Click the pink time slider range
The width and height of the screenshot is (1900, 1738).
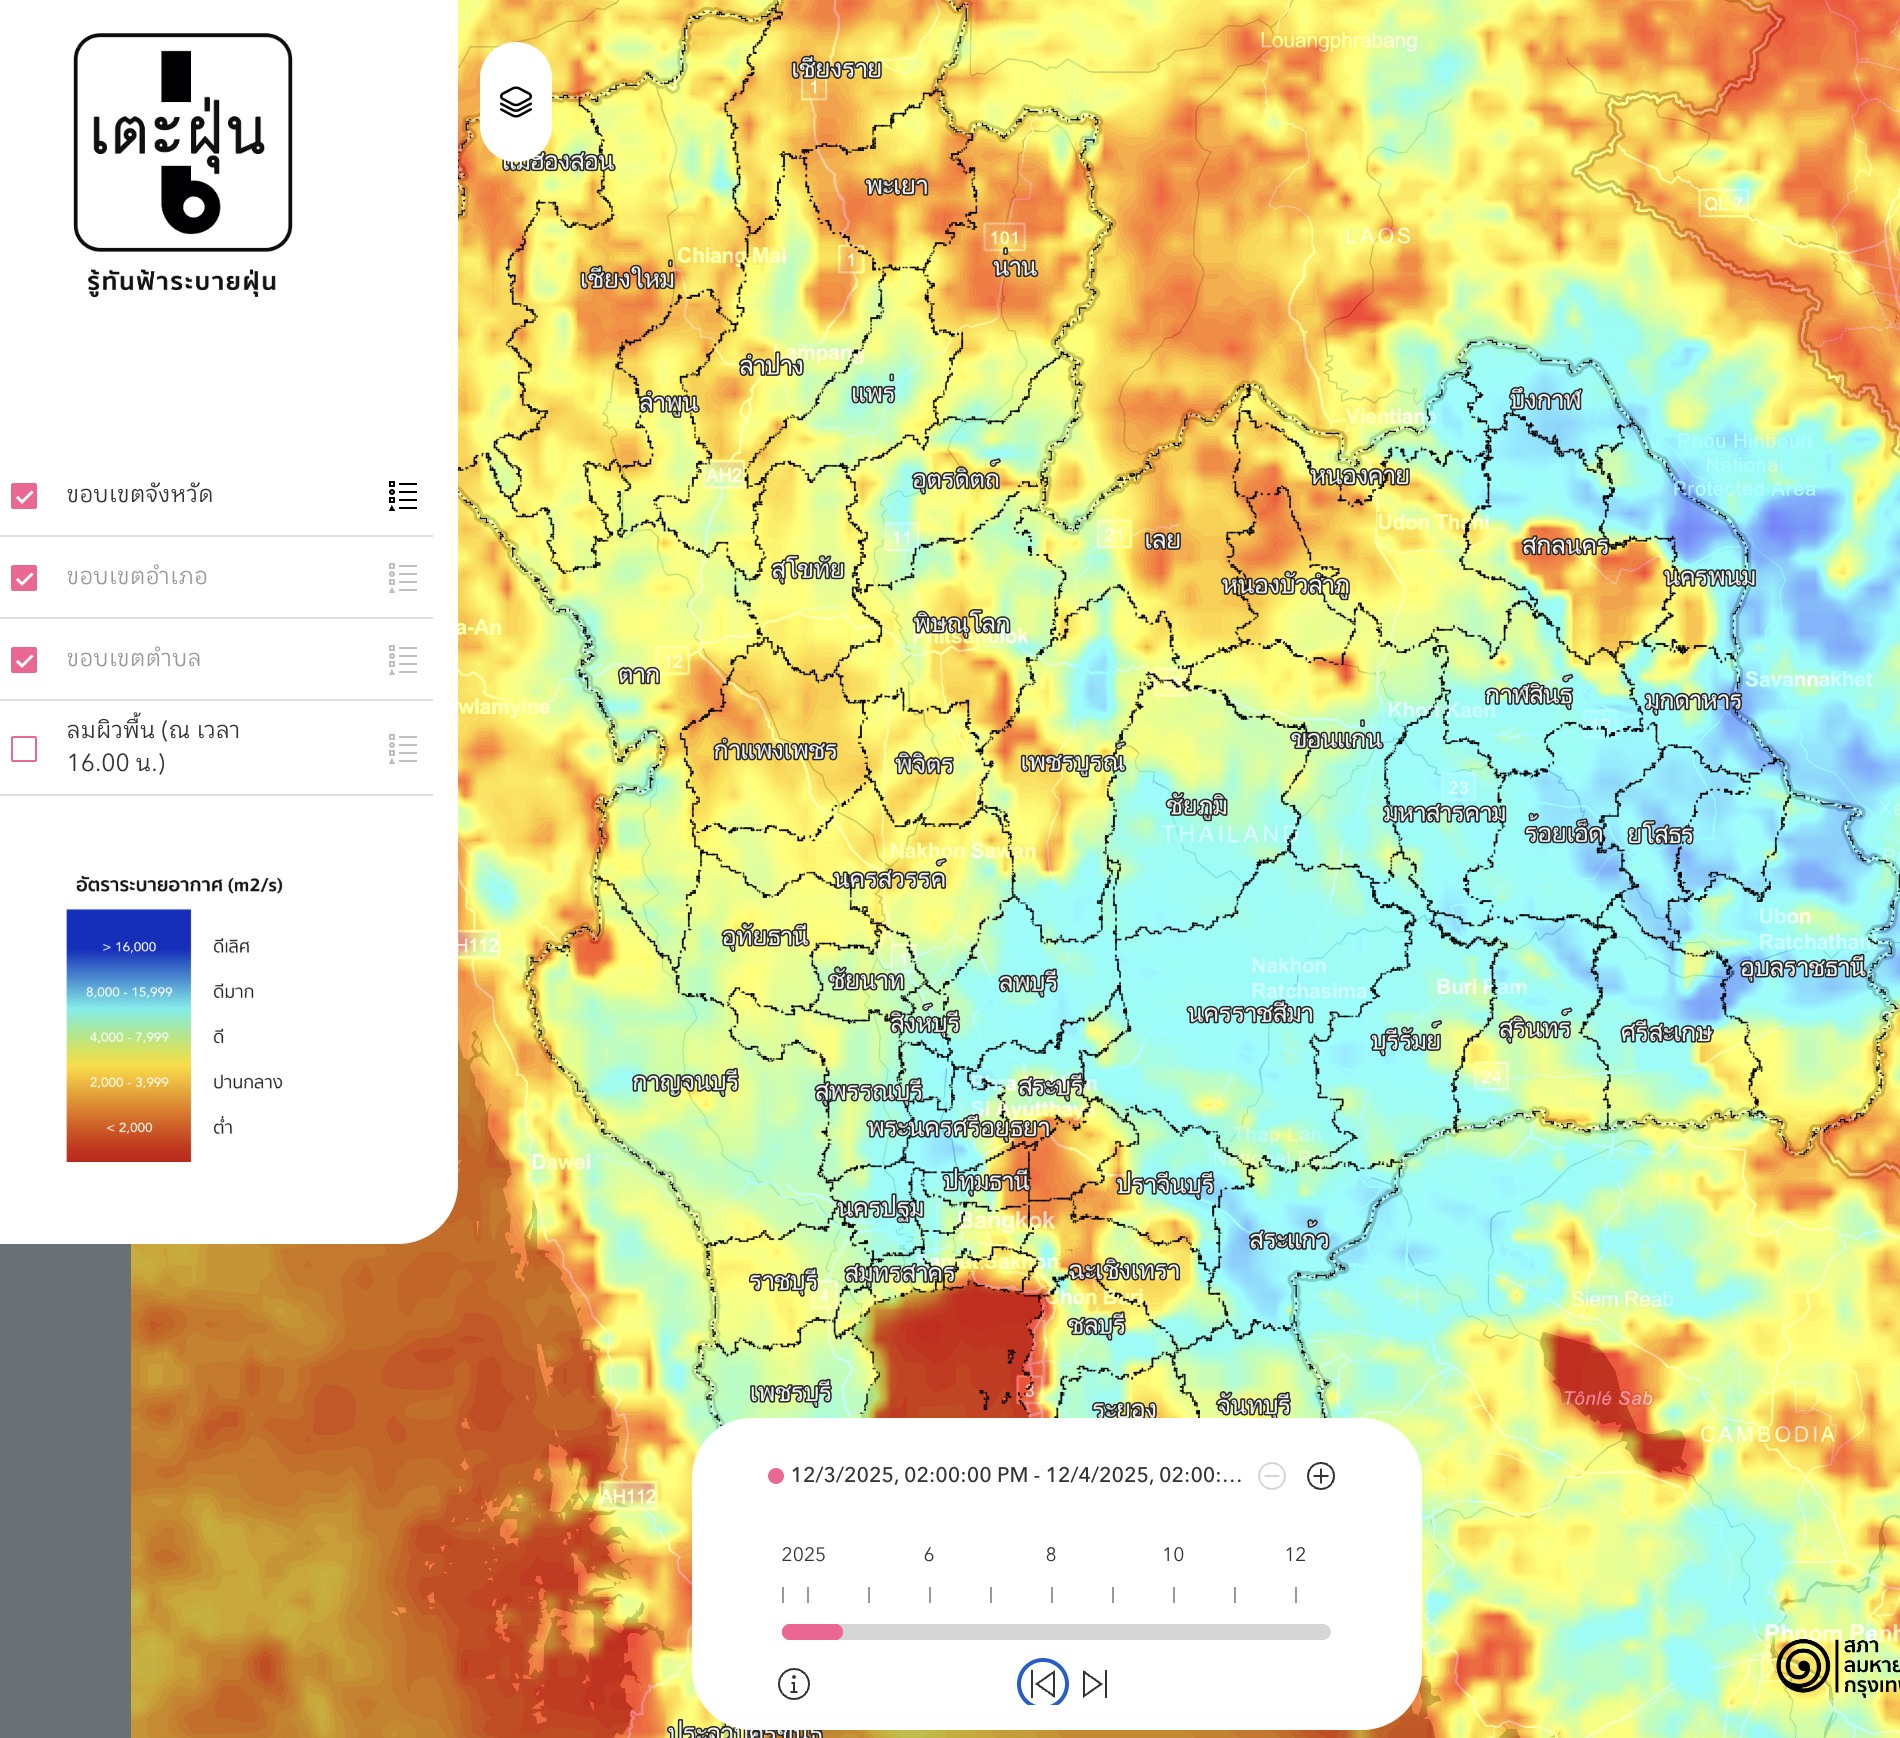pyautogui.click(x=812, y=1632)
